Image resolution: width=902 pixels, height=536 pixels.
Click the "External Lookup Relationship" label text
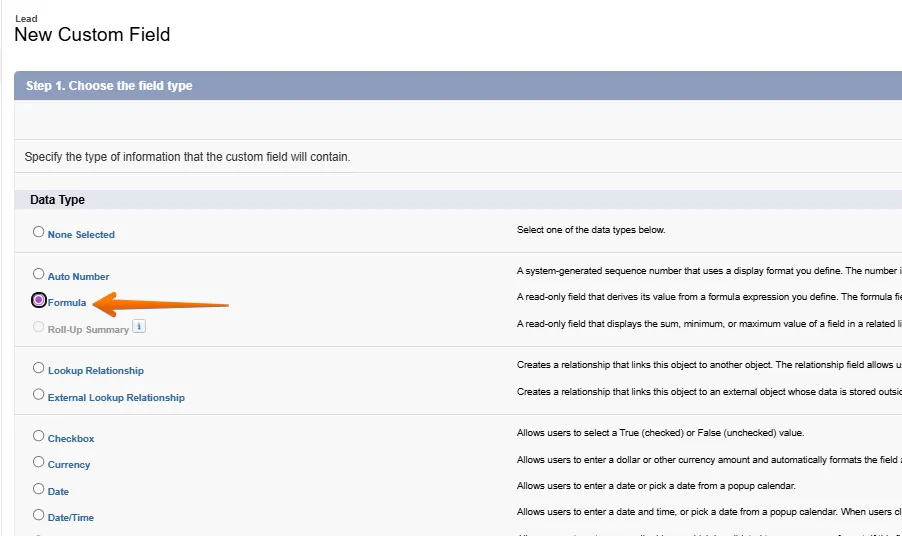116,398
